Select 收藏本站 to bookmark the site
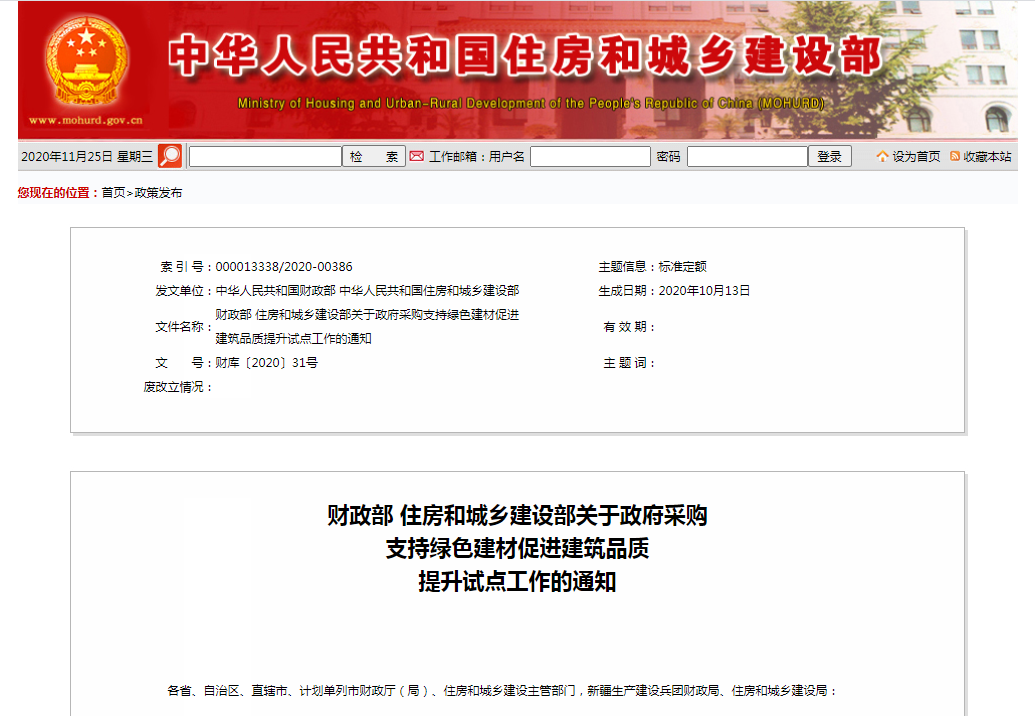Screen dimensions: 1035x716 pos(986,157)
